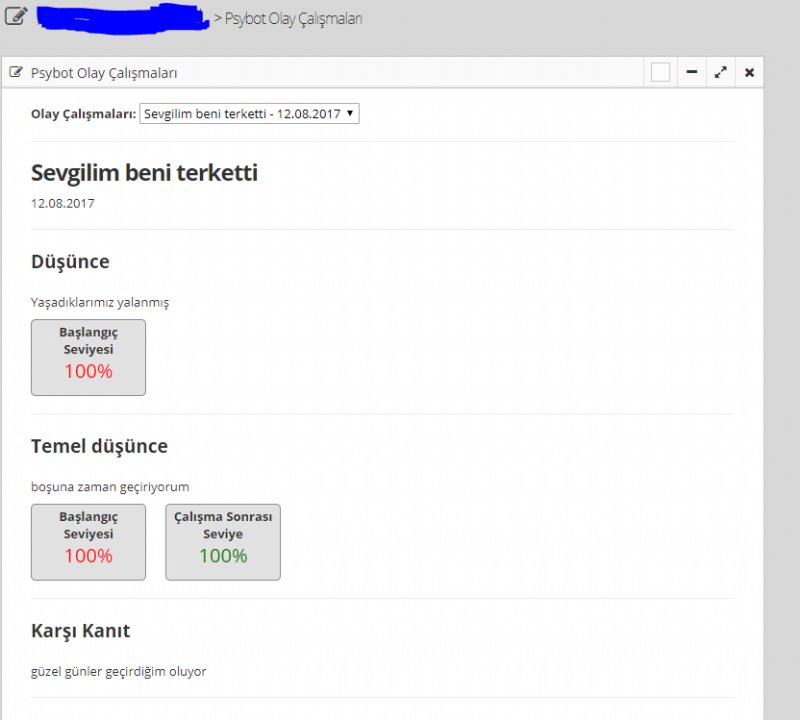Click the Psybot Olay Çalışmaları breadcrumb text
The image size is (800, 720).
pos(293,19)
